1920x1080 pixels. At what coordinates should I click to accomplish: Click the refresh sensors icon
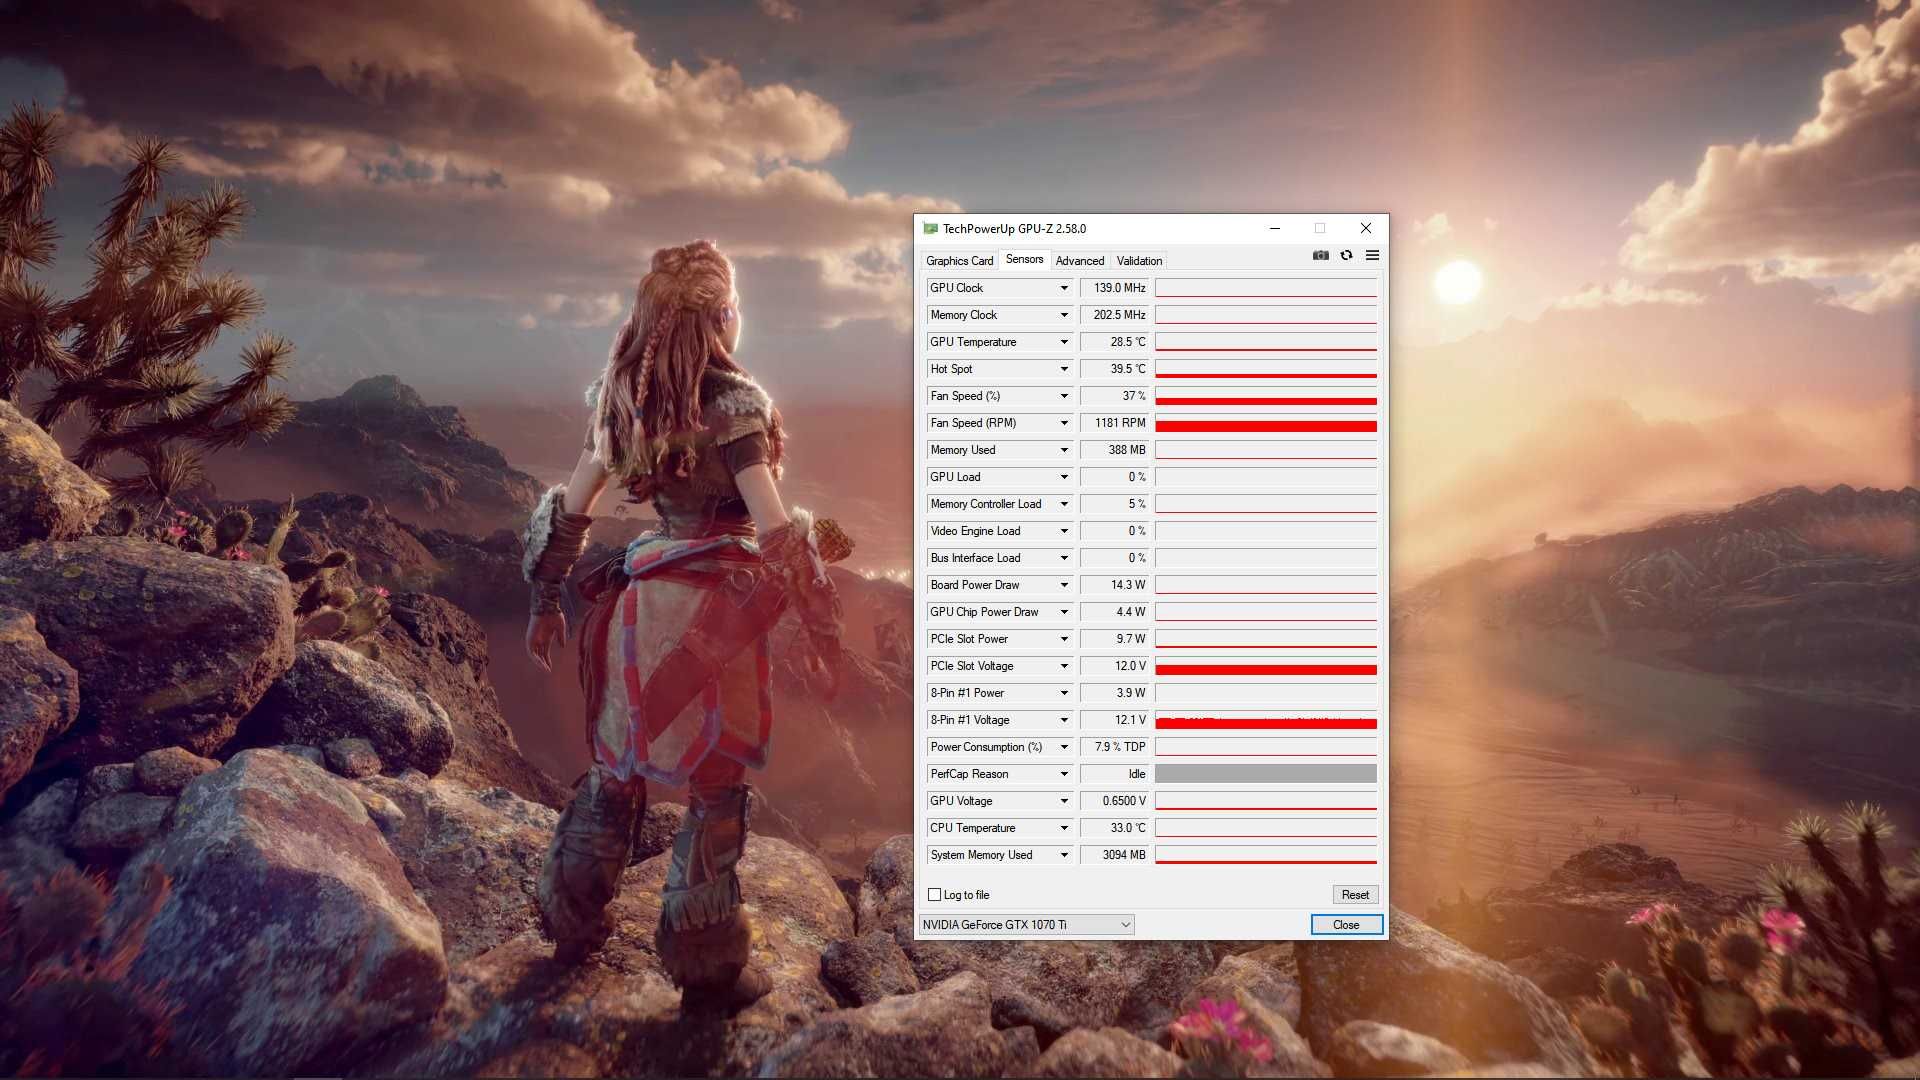pos(1346,256)
